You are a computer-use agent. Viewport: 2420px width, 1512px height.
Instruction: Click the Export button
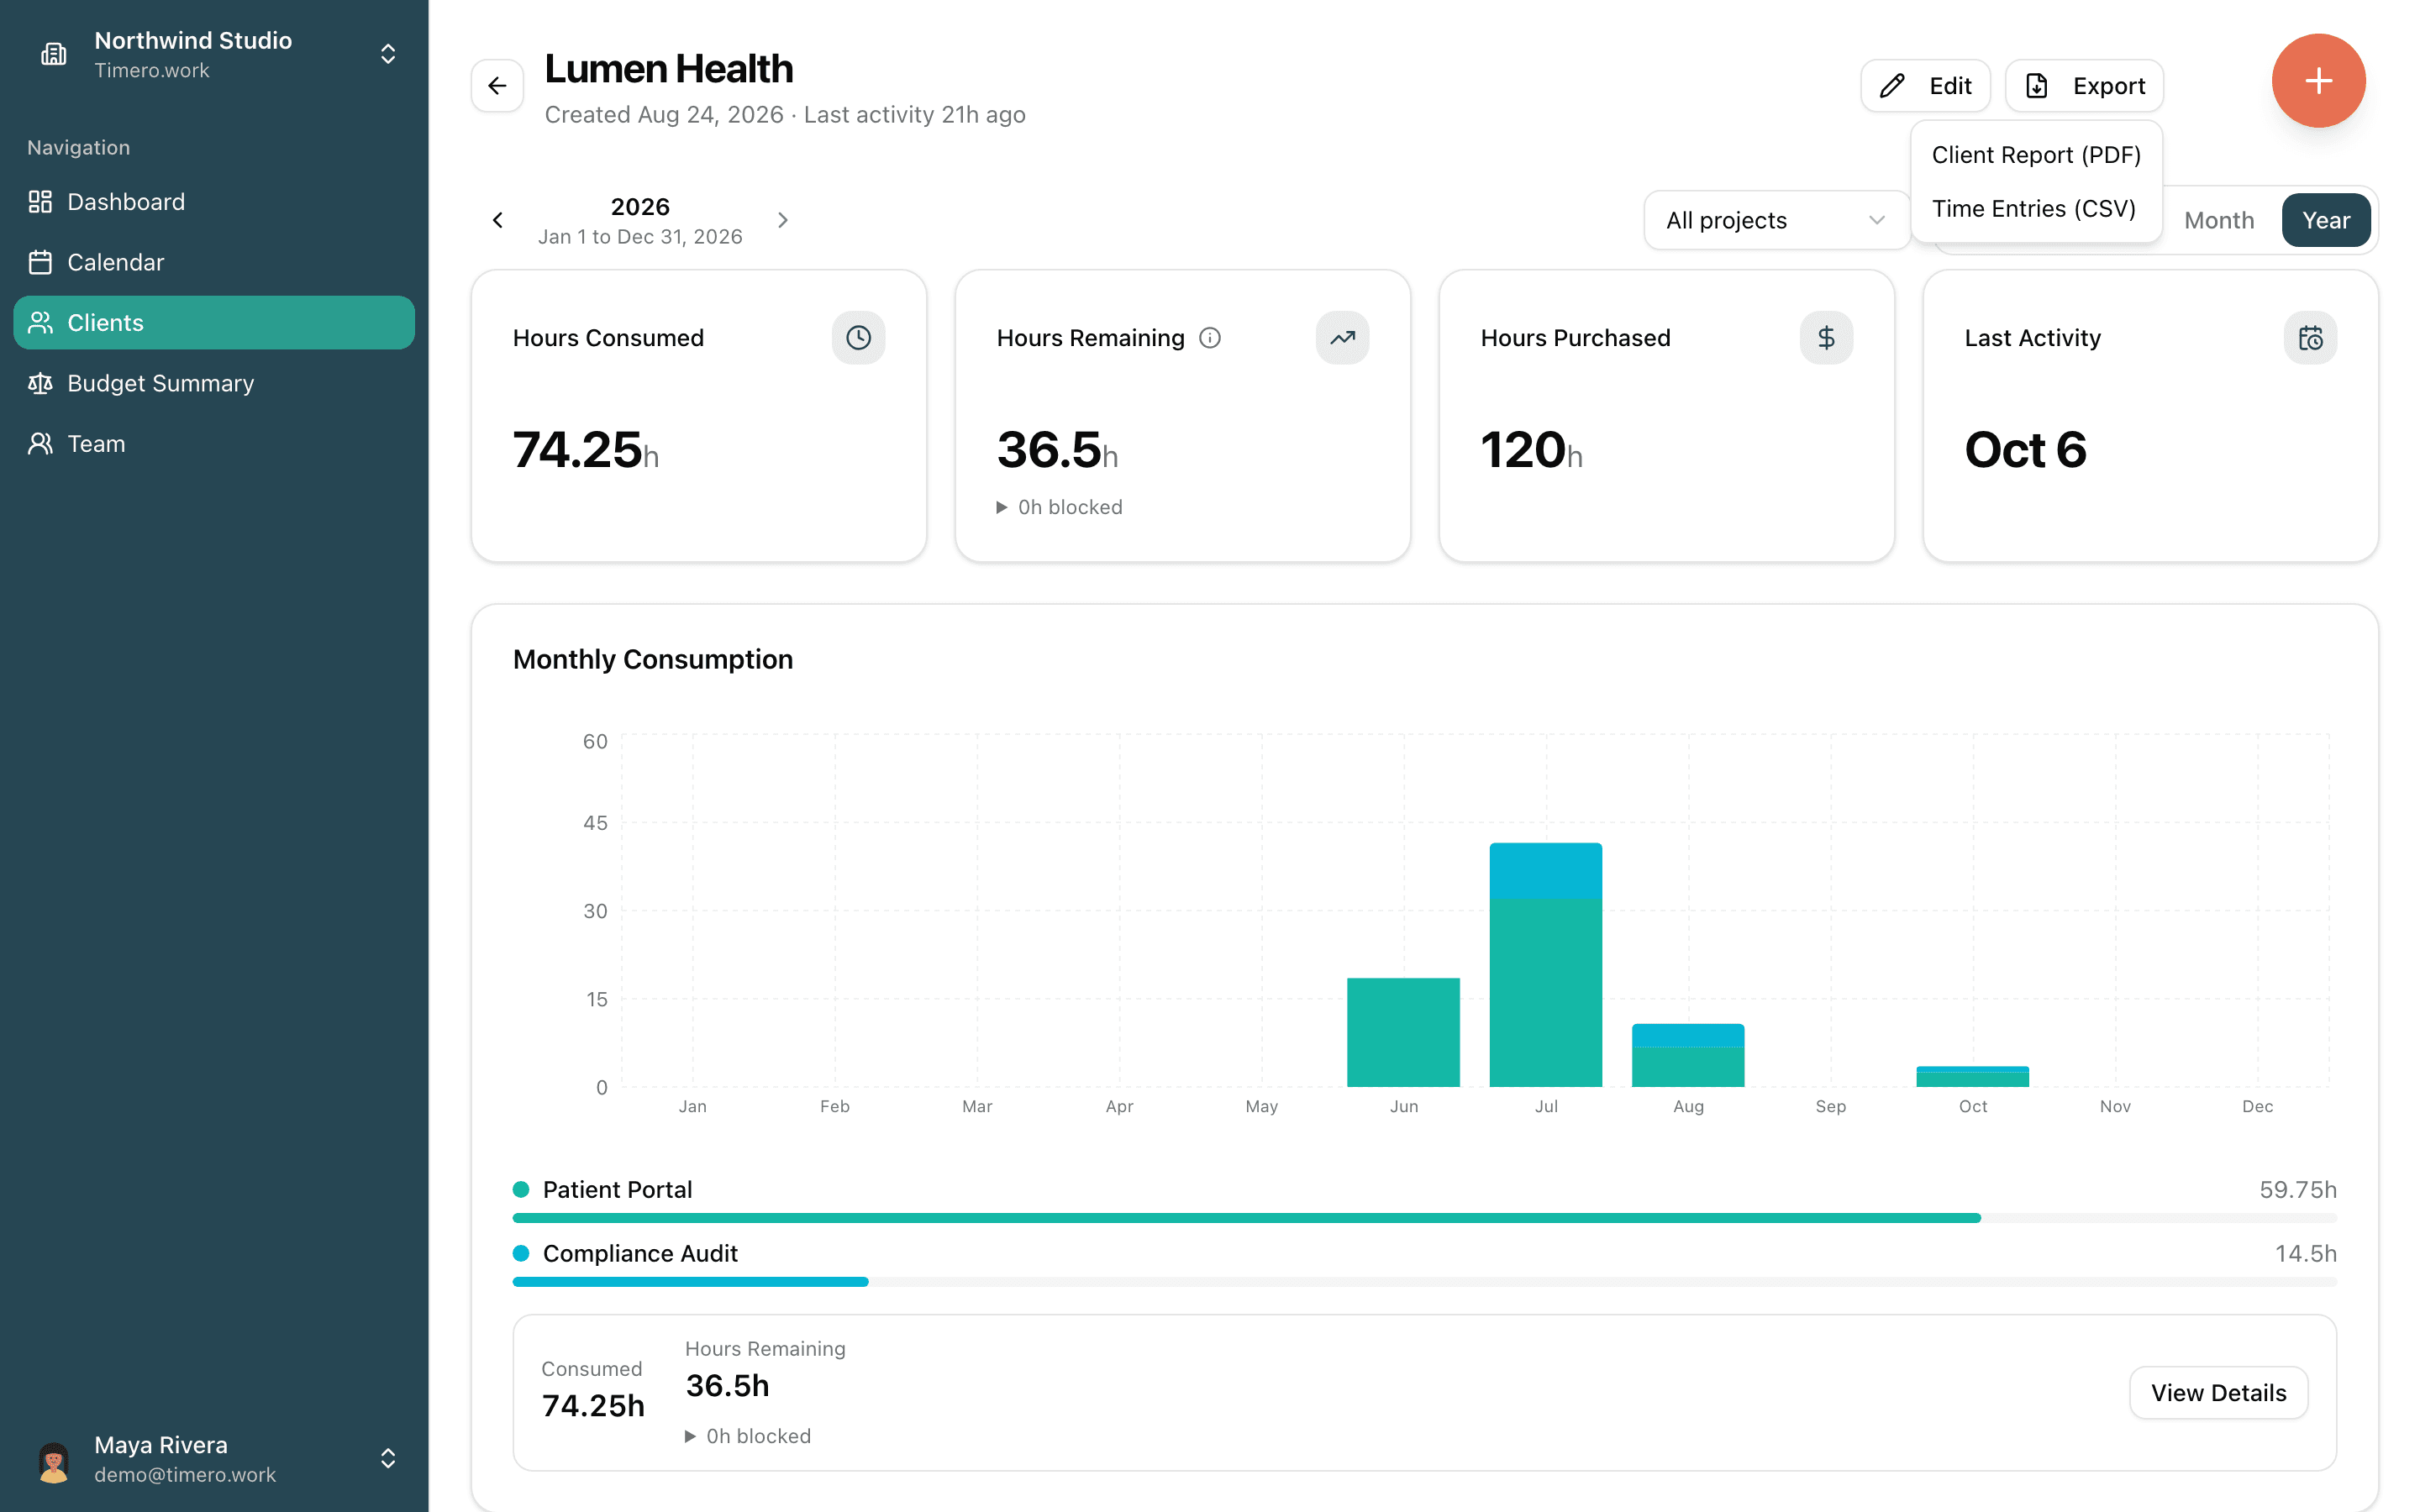(2084, 86)
